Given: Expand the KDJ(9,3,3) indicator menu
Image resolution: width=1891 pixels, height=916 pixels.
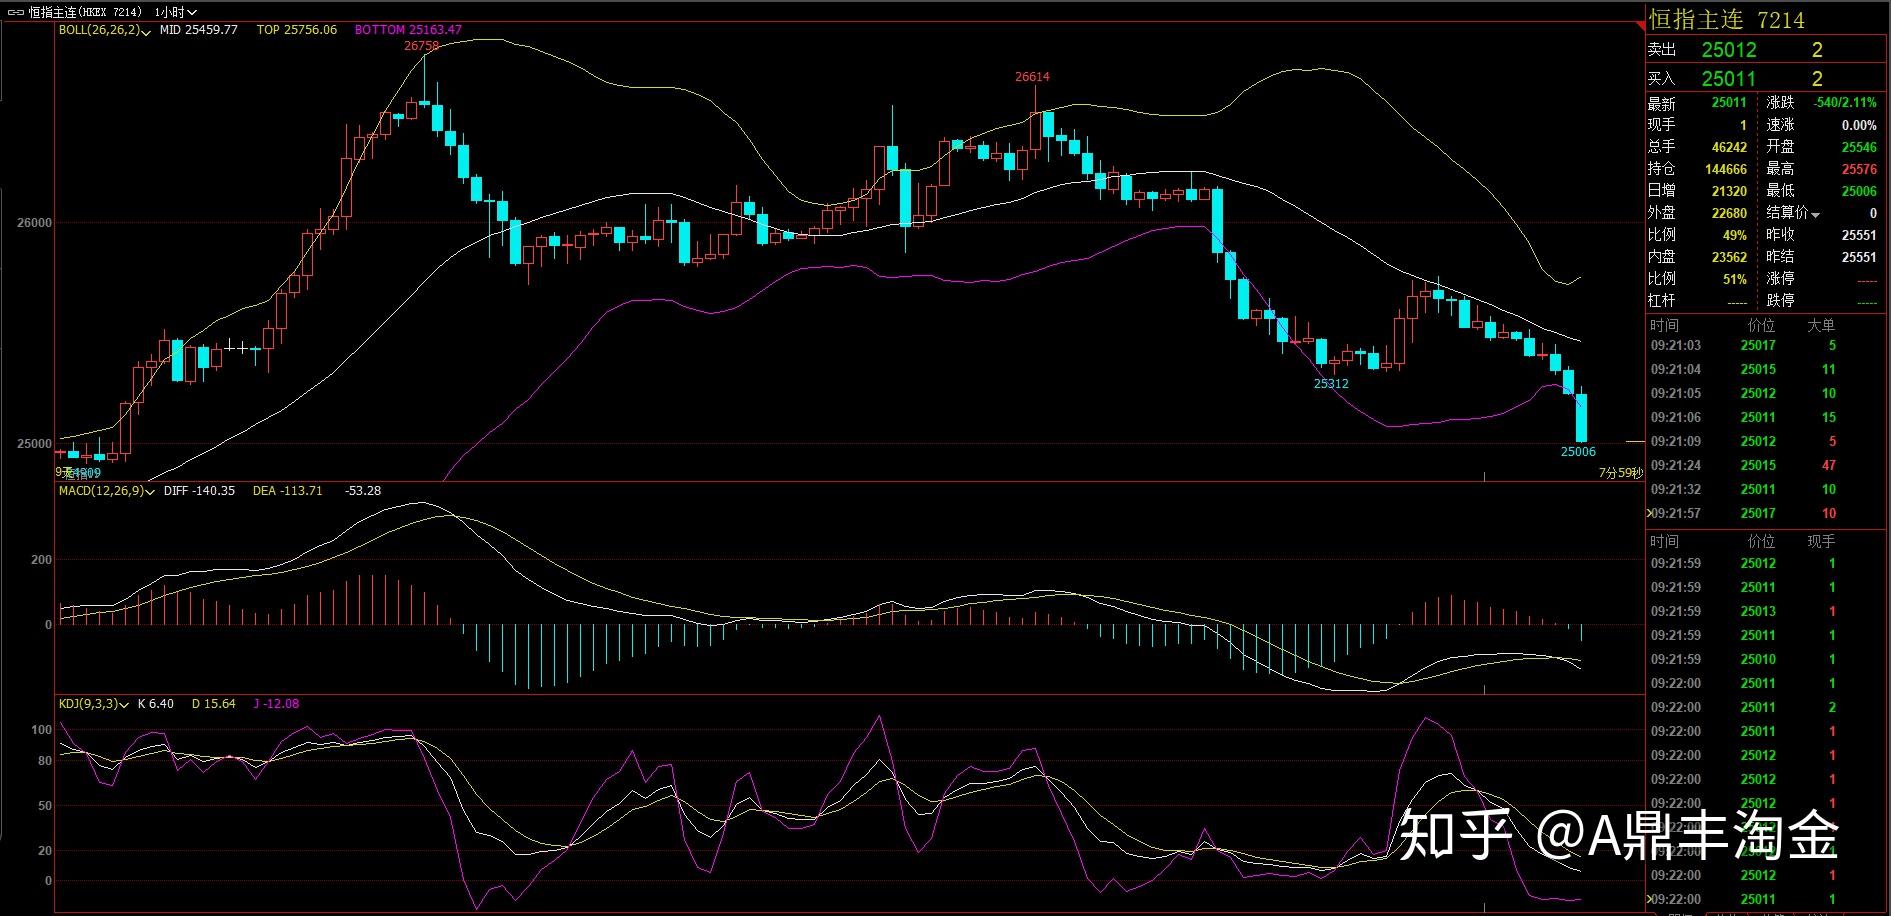Looking at the screenshot, I should point(124,704).
